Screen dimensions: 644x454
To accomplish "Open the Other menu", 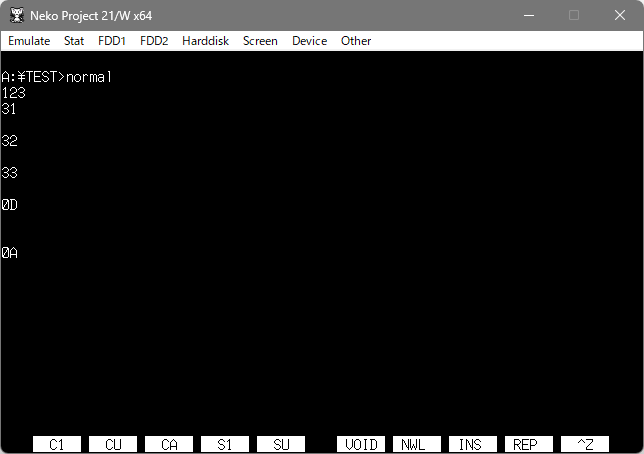I will pyautogui.click(x=356, y=41).
